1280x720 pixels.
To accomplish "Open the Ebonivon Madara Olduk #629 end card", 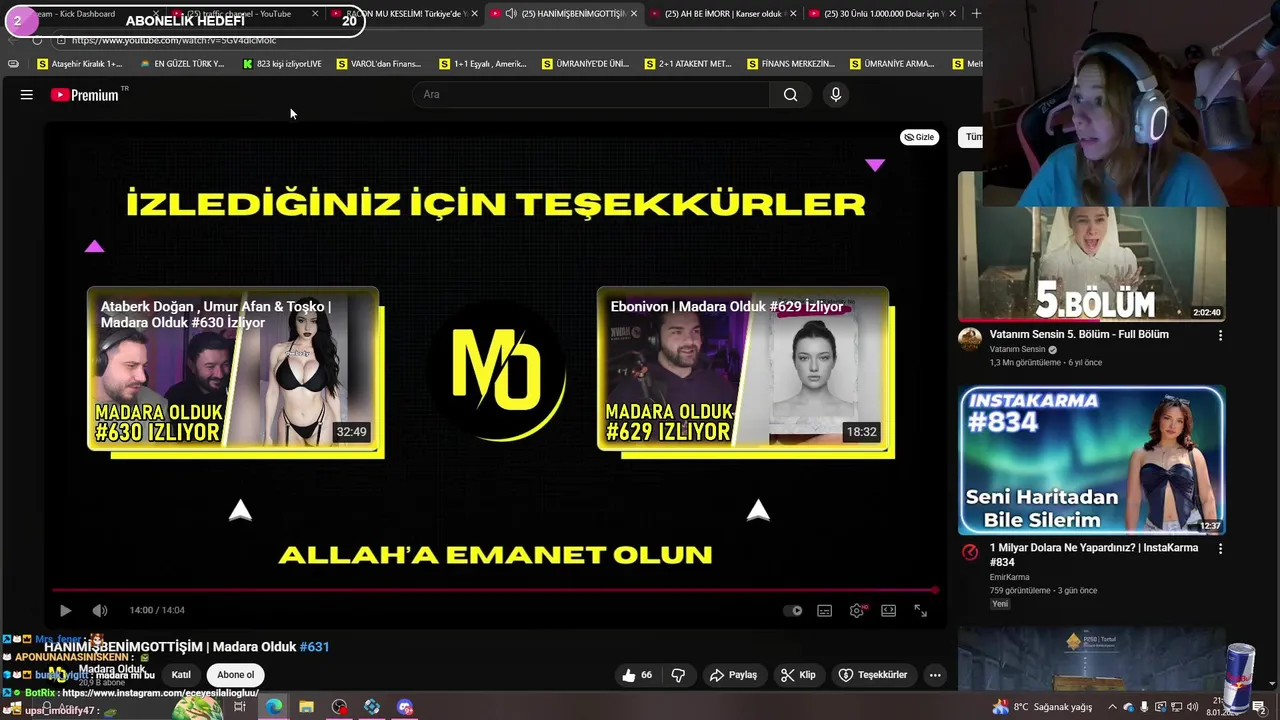I will tap(743, 368).
